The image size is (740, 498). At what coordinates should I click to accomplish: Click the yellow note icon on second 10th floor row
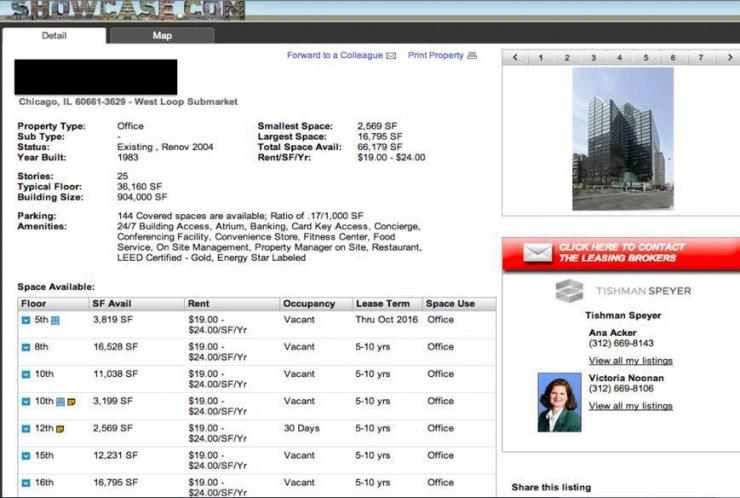[x=71, y=401]
